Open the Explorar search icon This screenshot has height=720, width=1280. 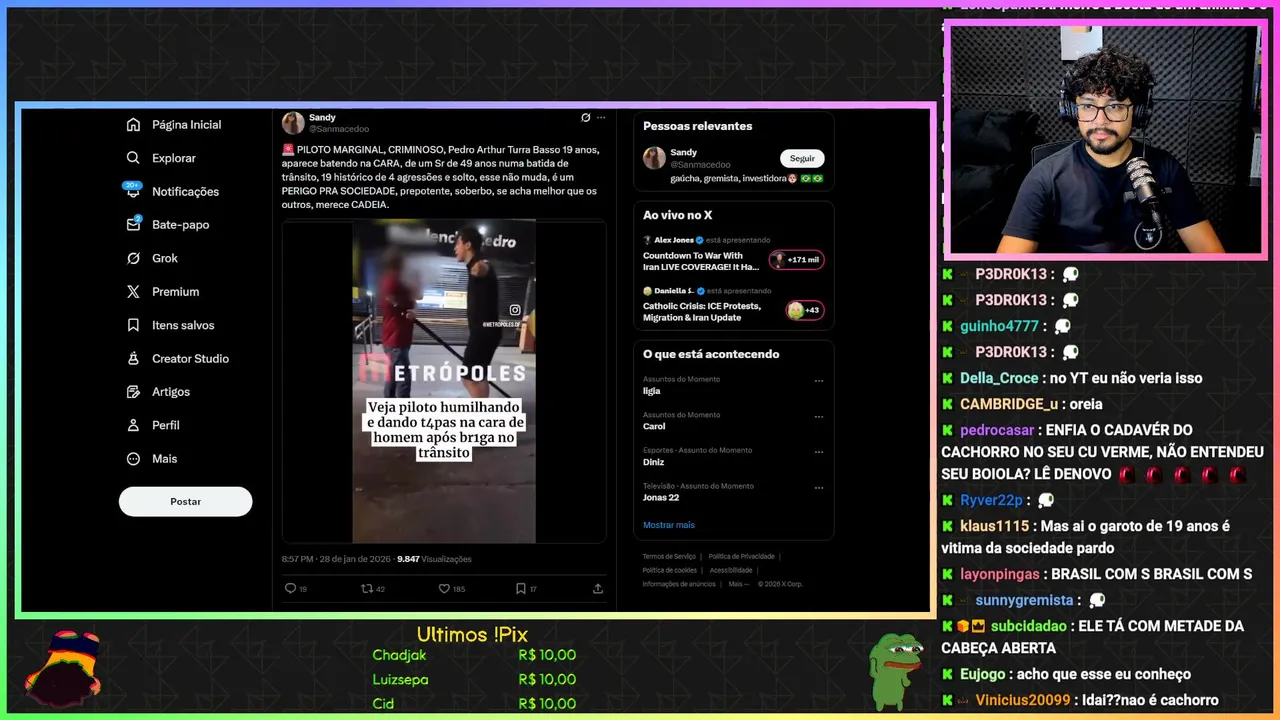[x=133, y=158]
